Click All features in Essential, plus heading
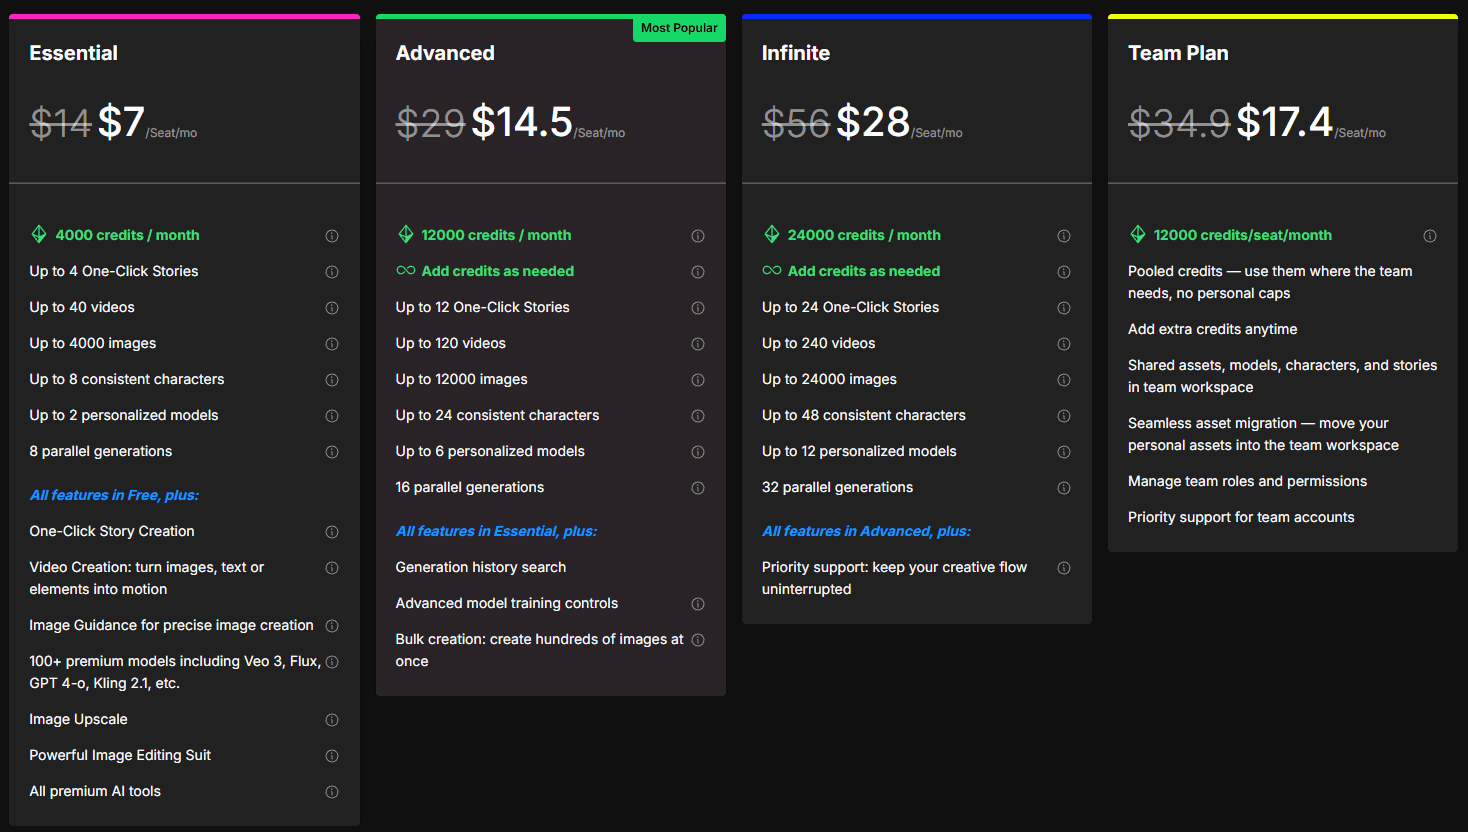The height and width of the screenshot is (832, 1468). click(x=496, y=531)
